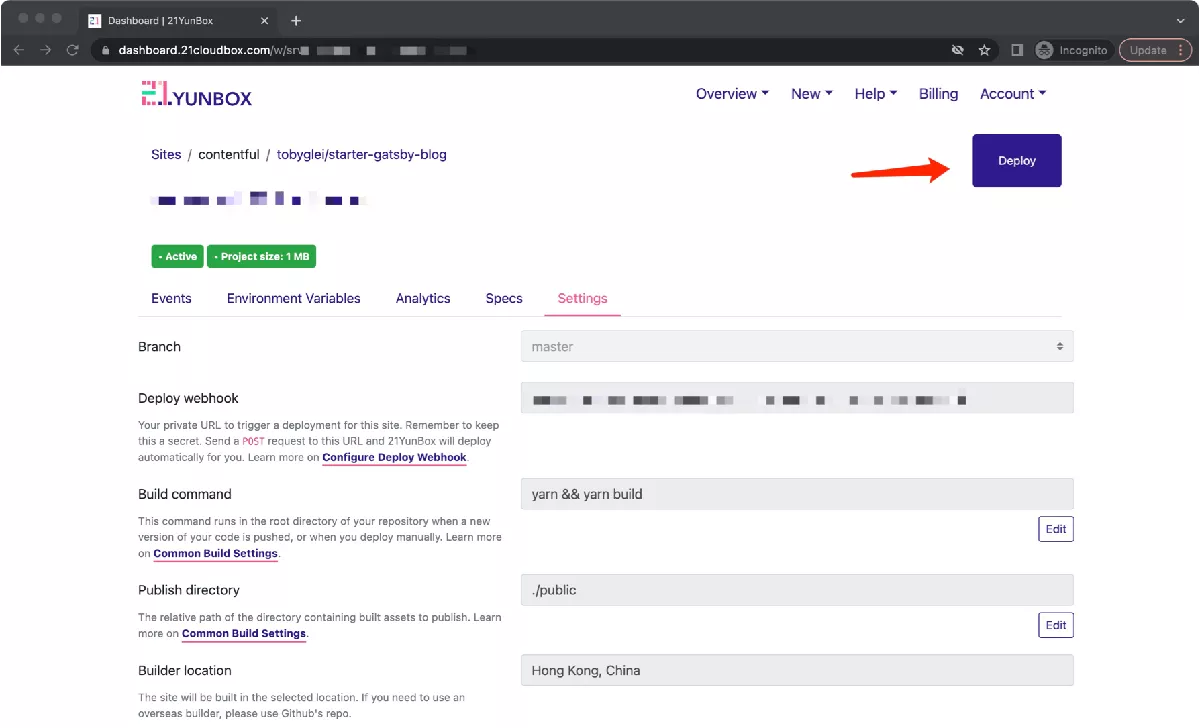Bookmark this page with star icon
The width and height of the screenshot is (1200, 728).
984,50
